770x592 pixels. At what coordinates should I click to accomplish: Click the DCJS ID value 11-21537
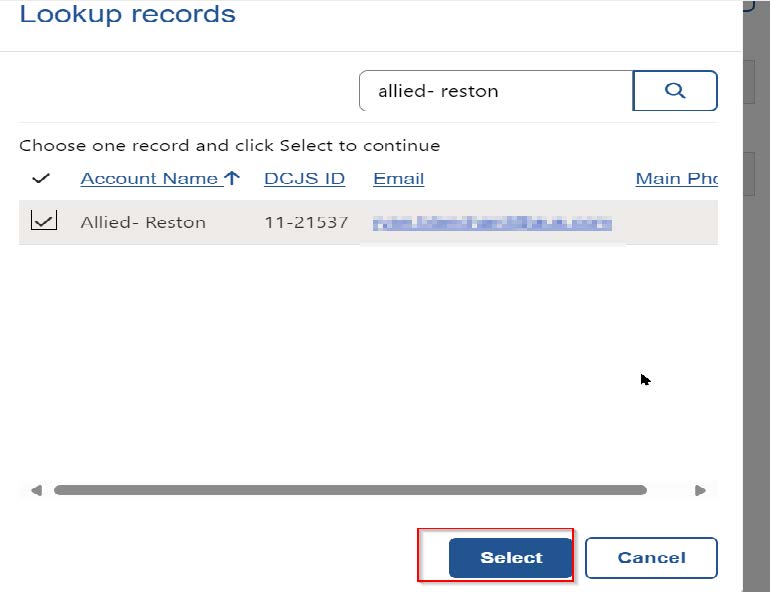pyautogui.click(x=306, y=222)
